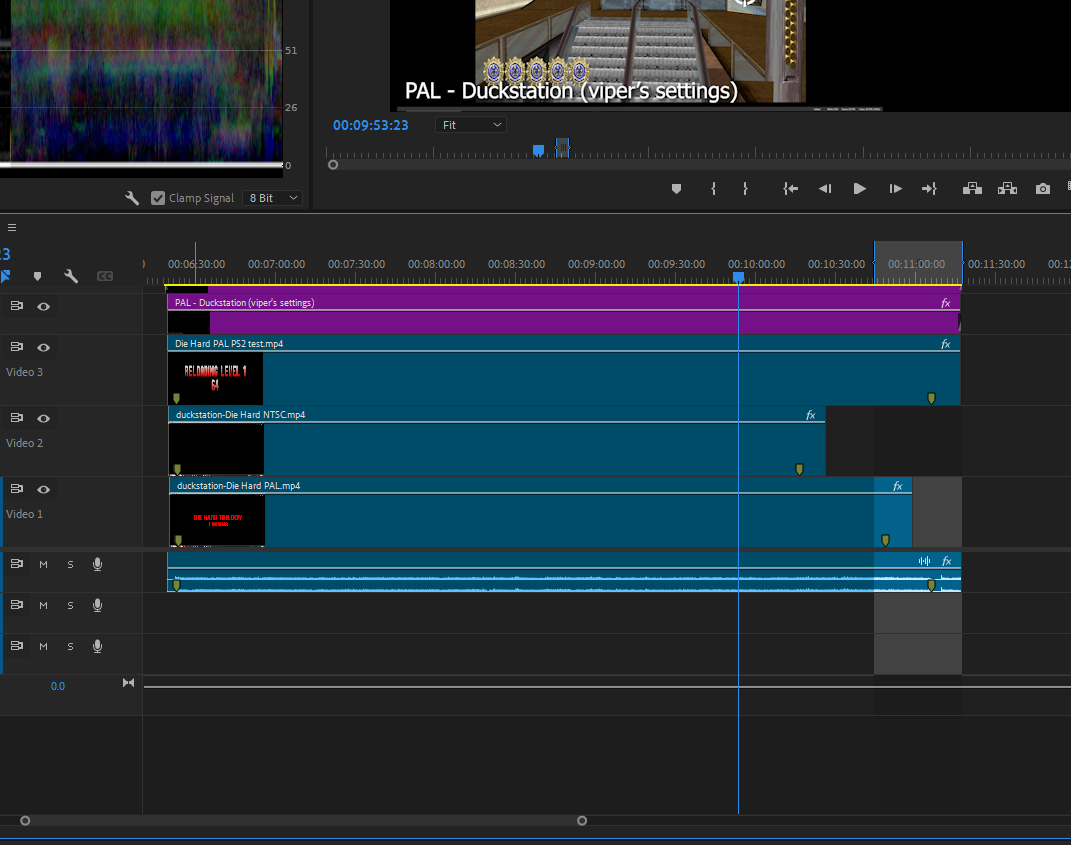1071x845 pixels.
Task: Hide Video 3 track output
Action: pos(44,348)
